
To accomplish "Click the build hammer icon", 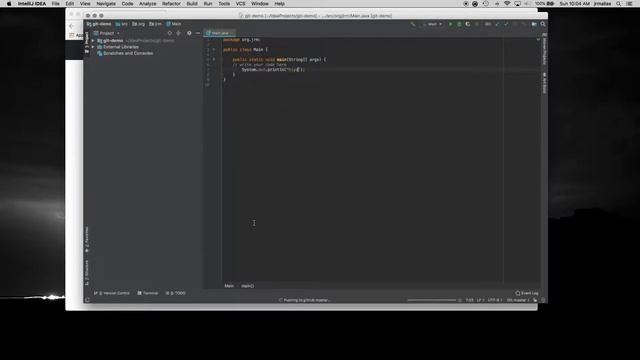I will pyautogui.click(x=413, y=24).
